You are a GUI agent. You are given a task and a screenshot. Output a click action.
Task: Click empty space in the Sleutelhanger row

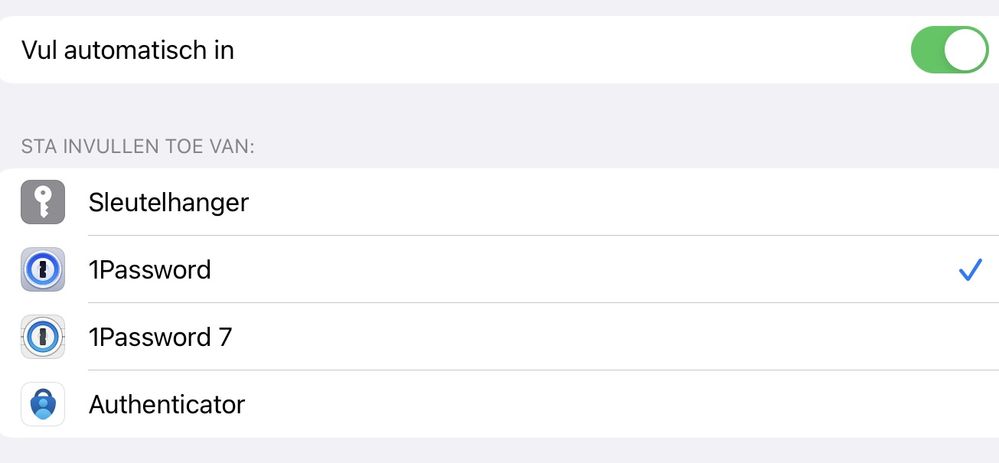point(600,203)
